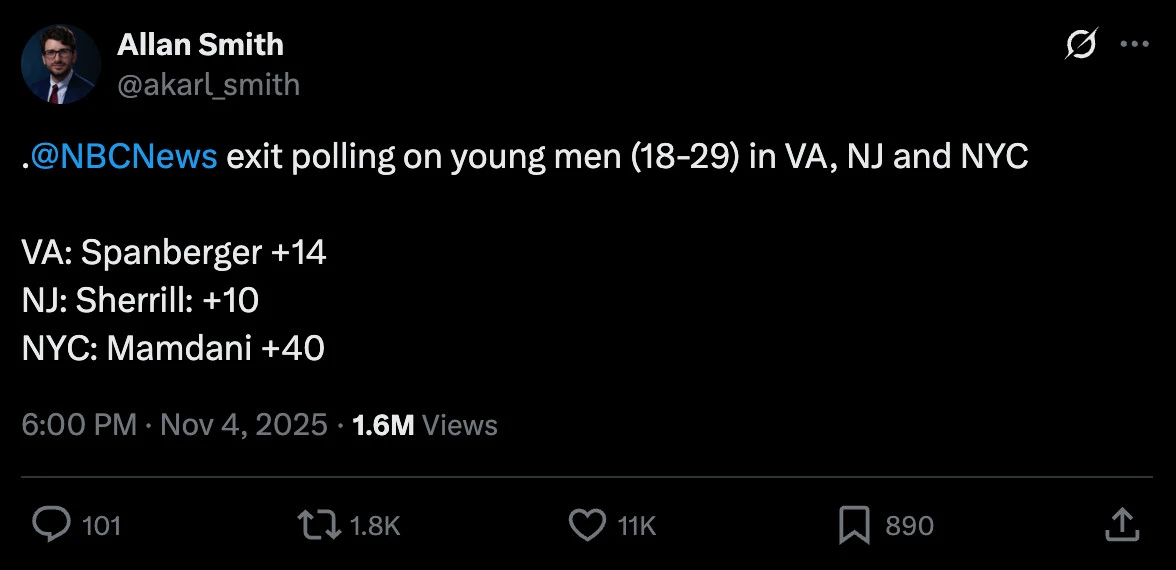Image resolution: width=1176 pixels, height=570 pixels.
Task: Click the "NJ: Sherrill: +10" text line
Action: coord(141,300)
